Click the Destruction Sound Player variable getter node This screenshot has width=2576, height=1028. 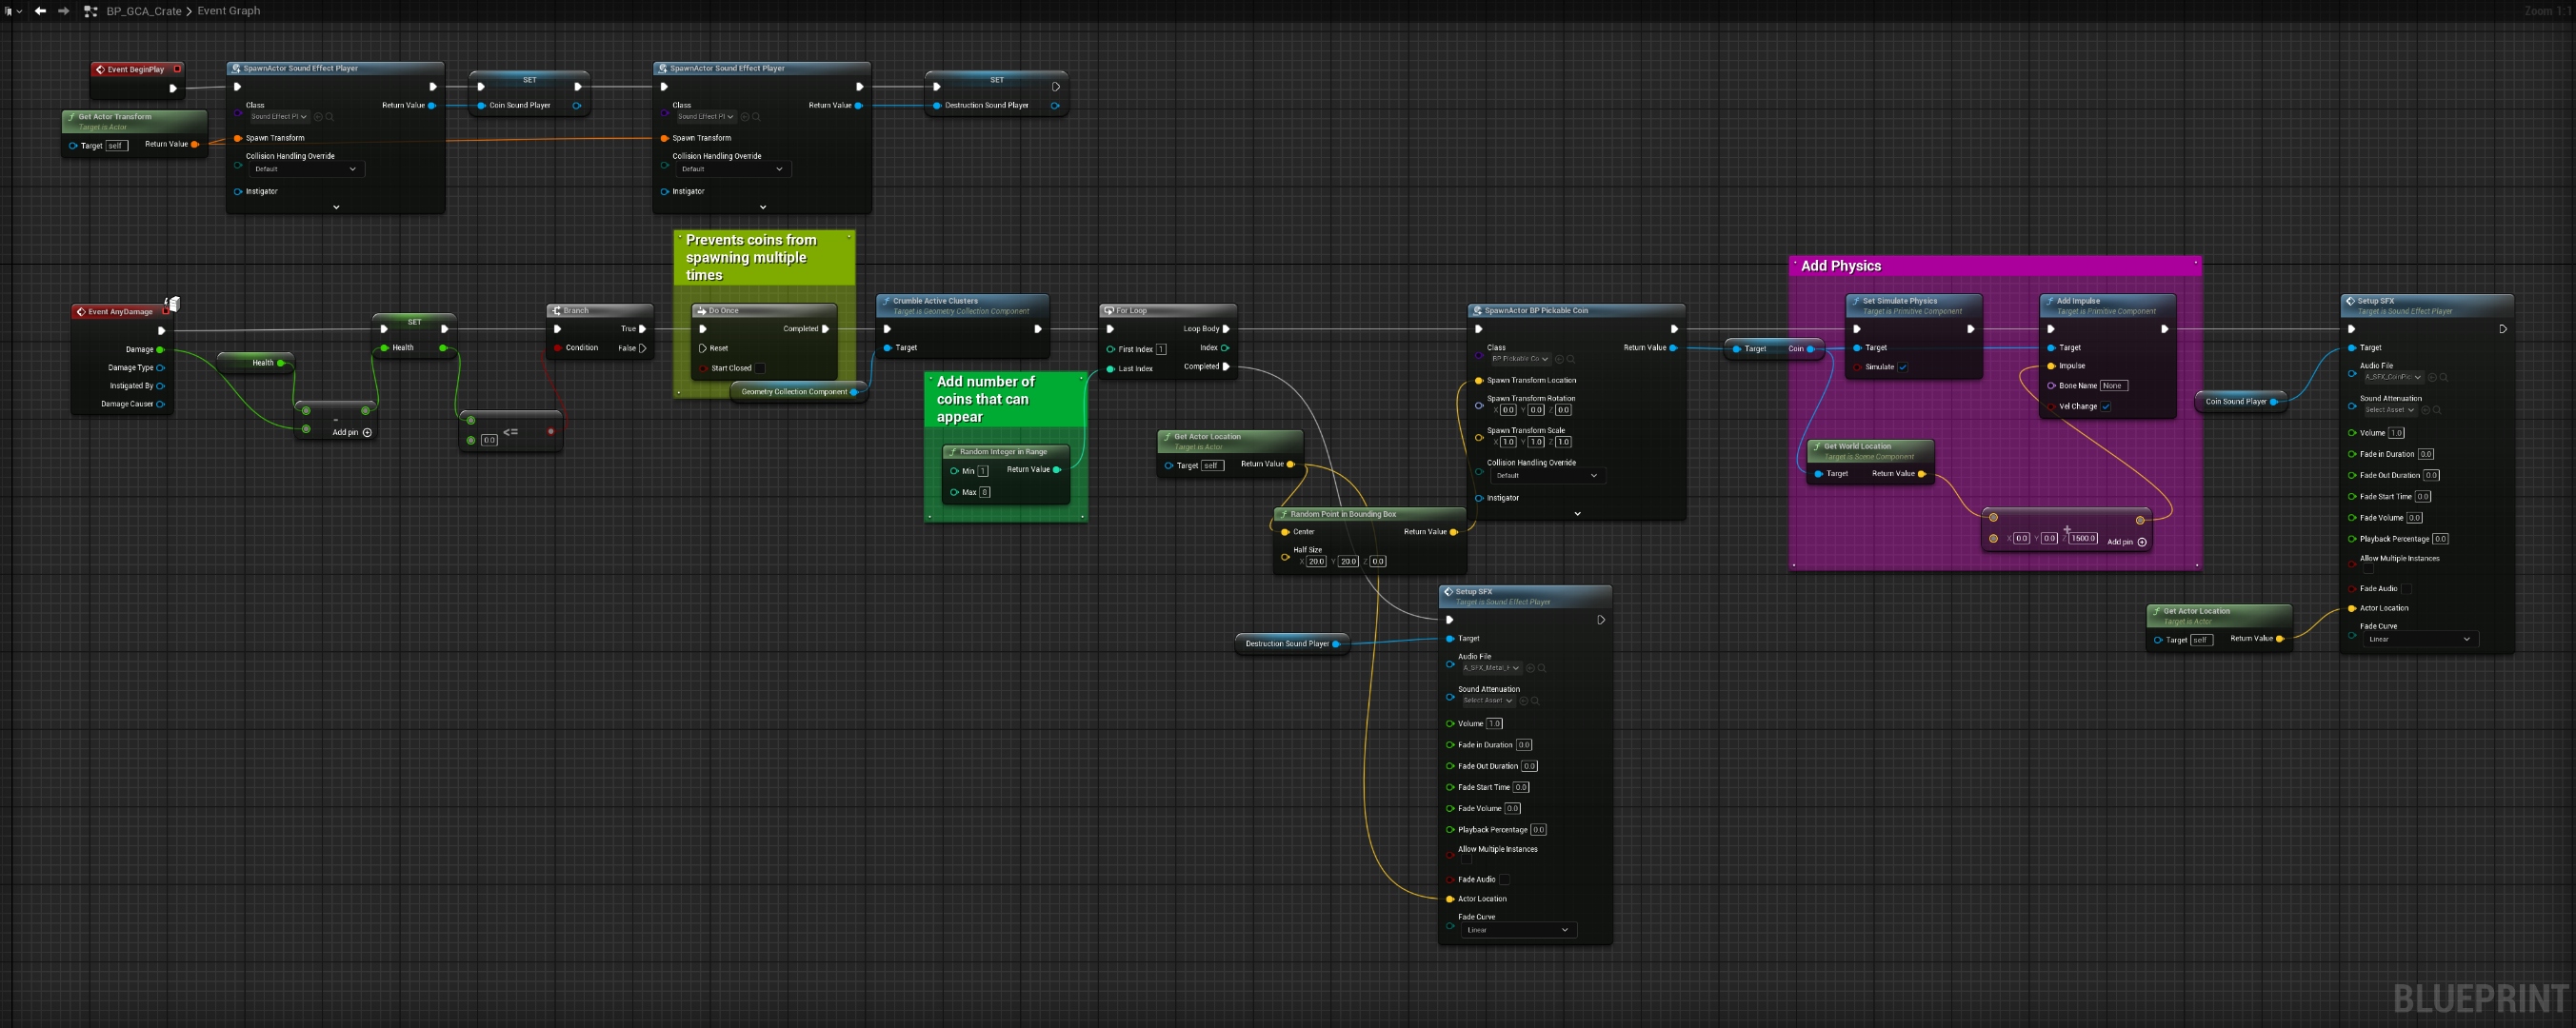click(x=1292, y=643)
